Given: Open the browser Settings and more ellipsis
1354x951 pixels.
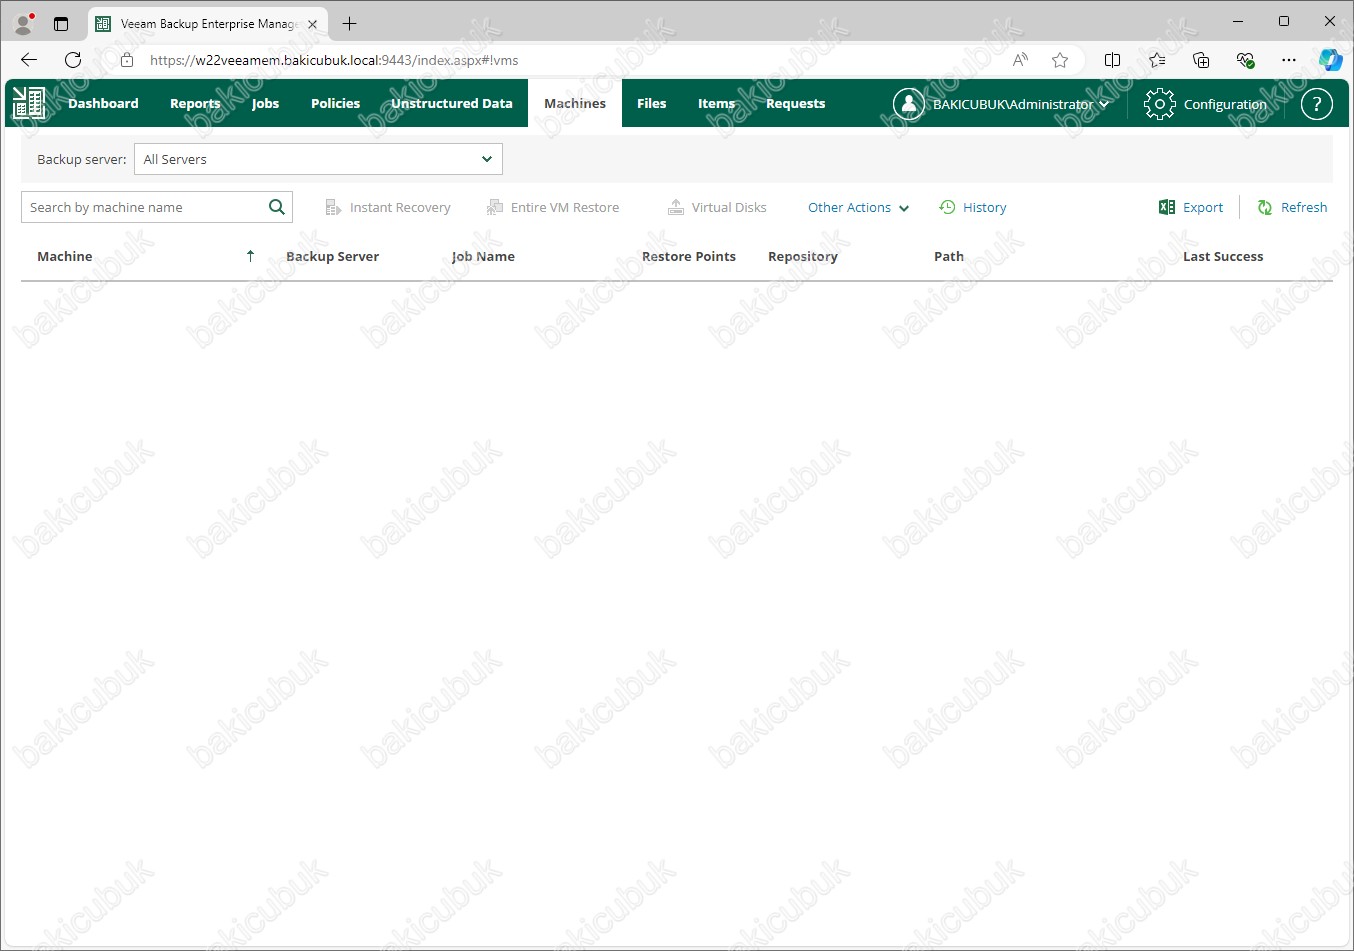Looking at the screenshot, I should coord(1289,60).
